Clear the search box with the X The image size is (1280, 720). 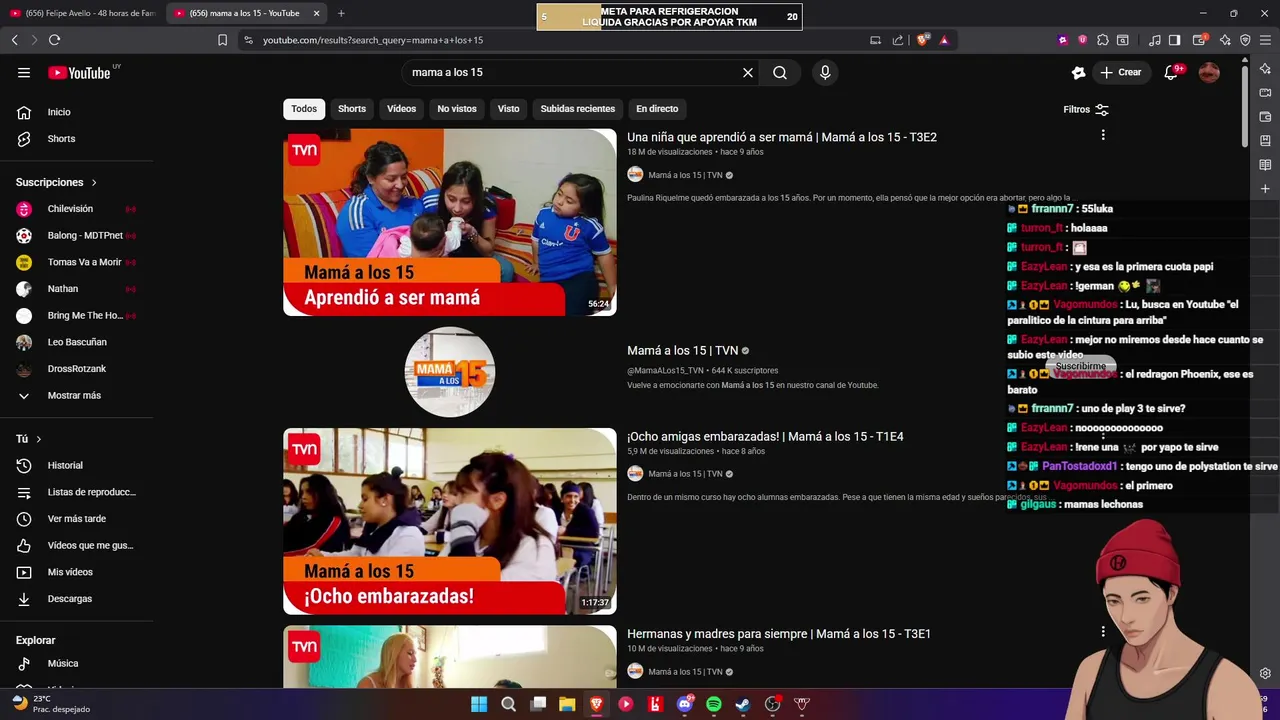747,72
